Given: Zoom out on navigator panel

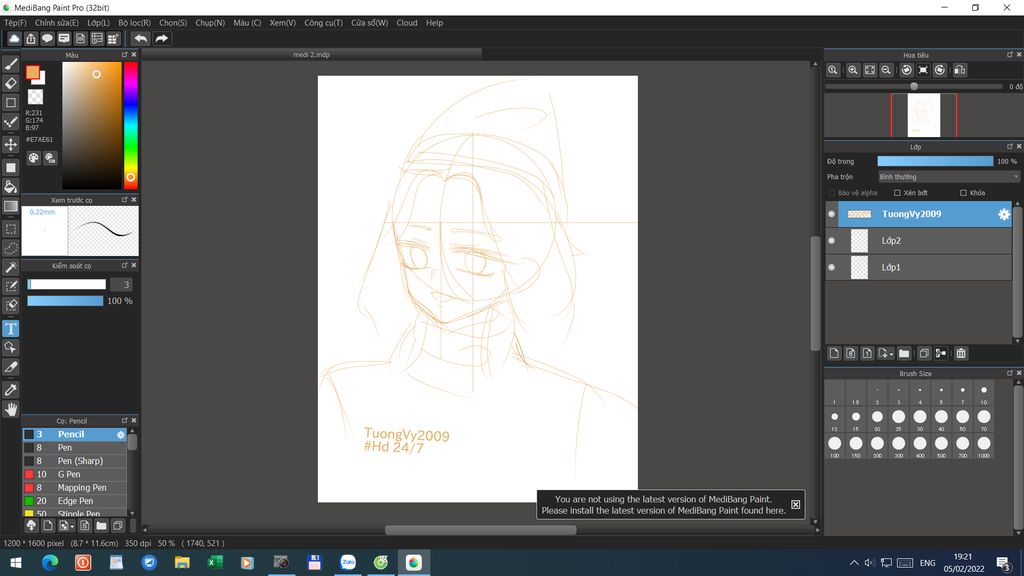Looking at the screenshot, I should 886,70.
